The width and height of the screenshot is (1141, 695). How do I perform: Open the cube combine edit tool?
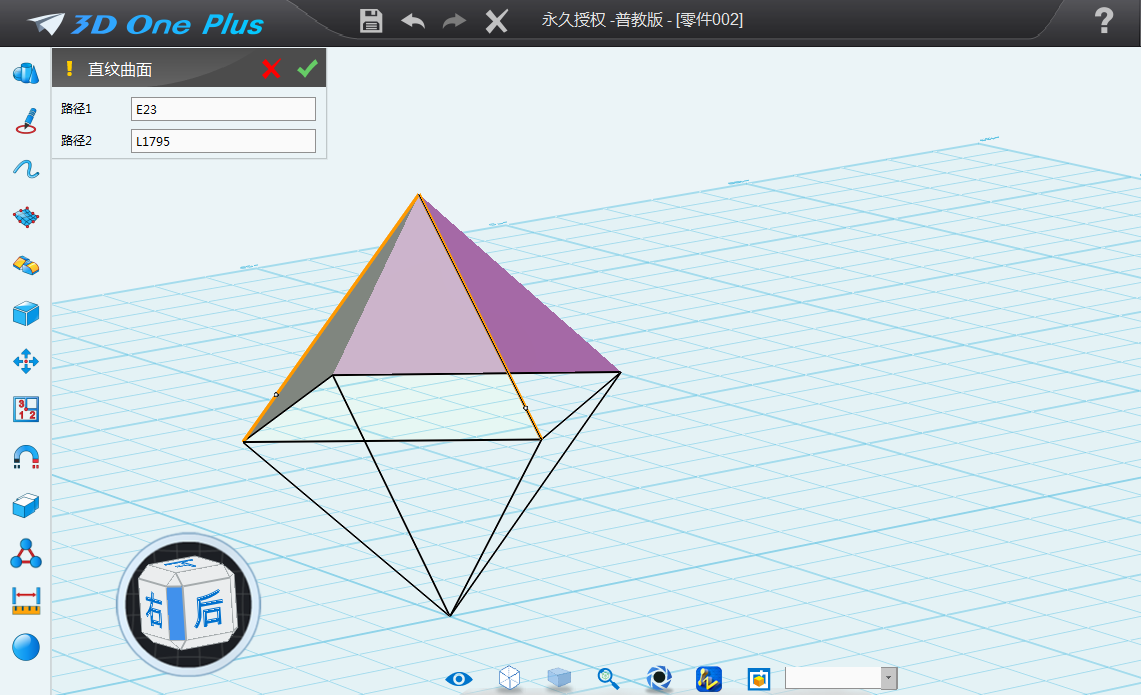(x=25, y=505)
